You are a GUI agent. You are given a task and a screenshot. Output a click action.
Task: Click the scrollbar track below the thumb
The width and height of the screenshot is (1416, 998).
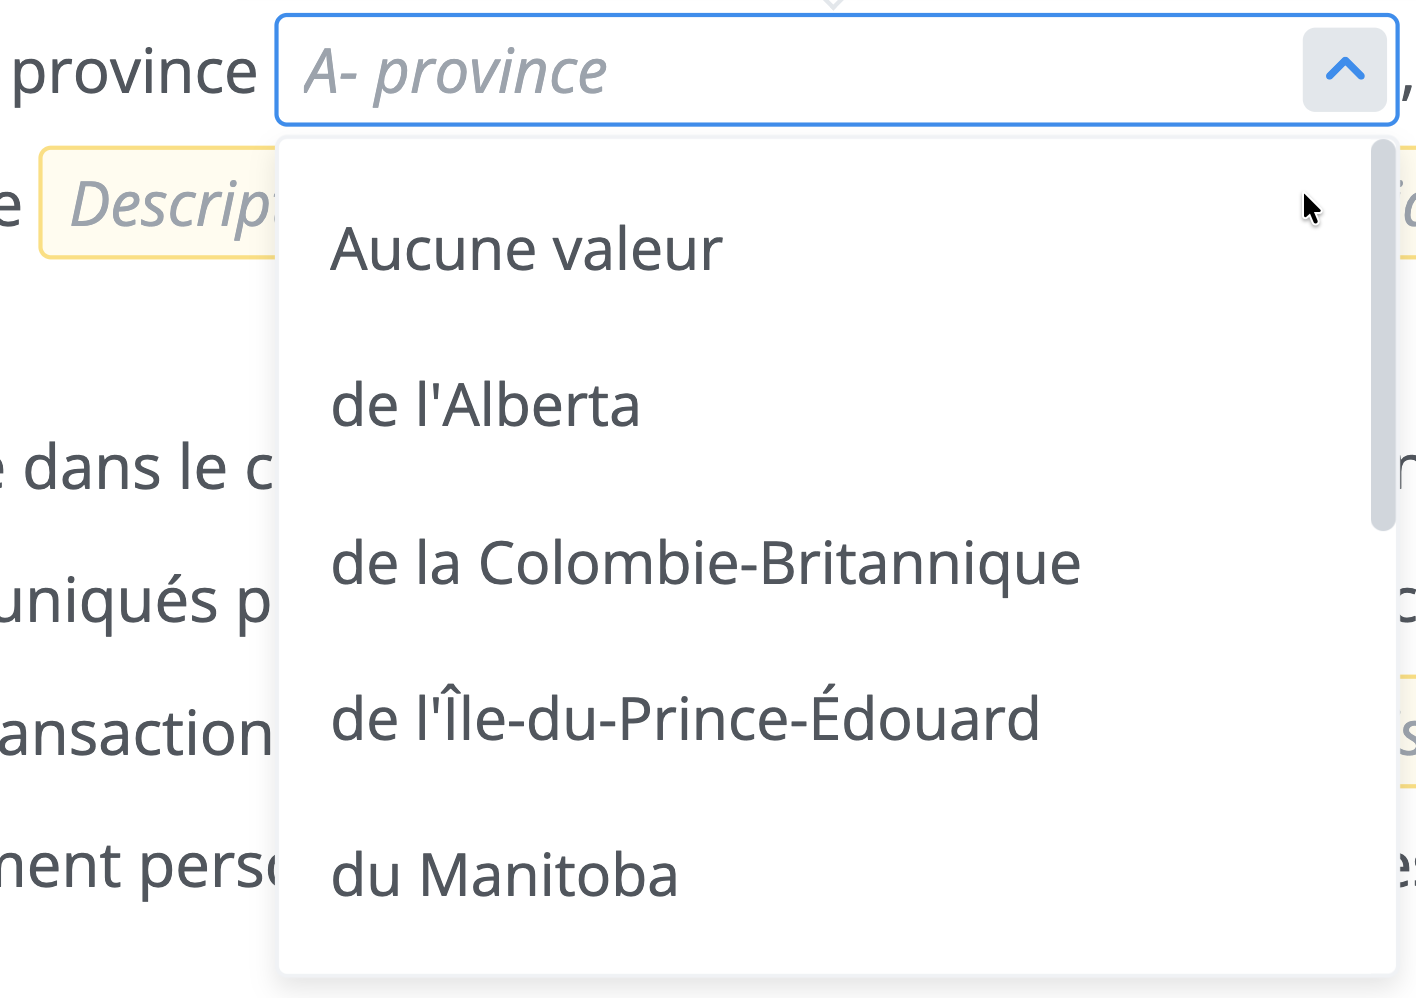point(1383,750)
